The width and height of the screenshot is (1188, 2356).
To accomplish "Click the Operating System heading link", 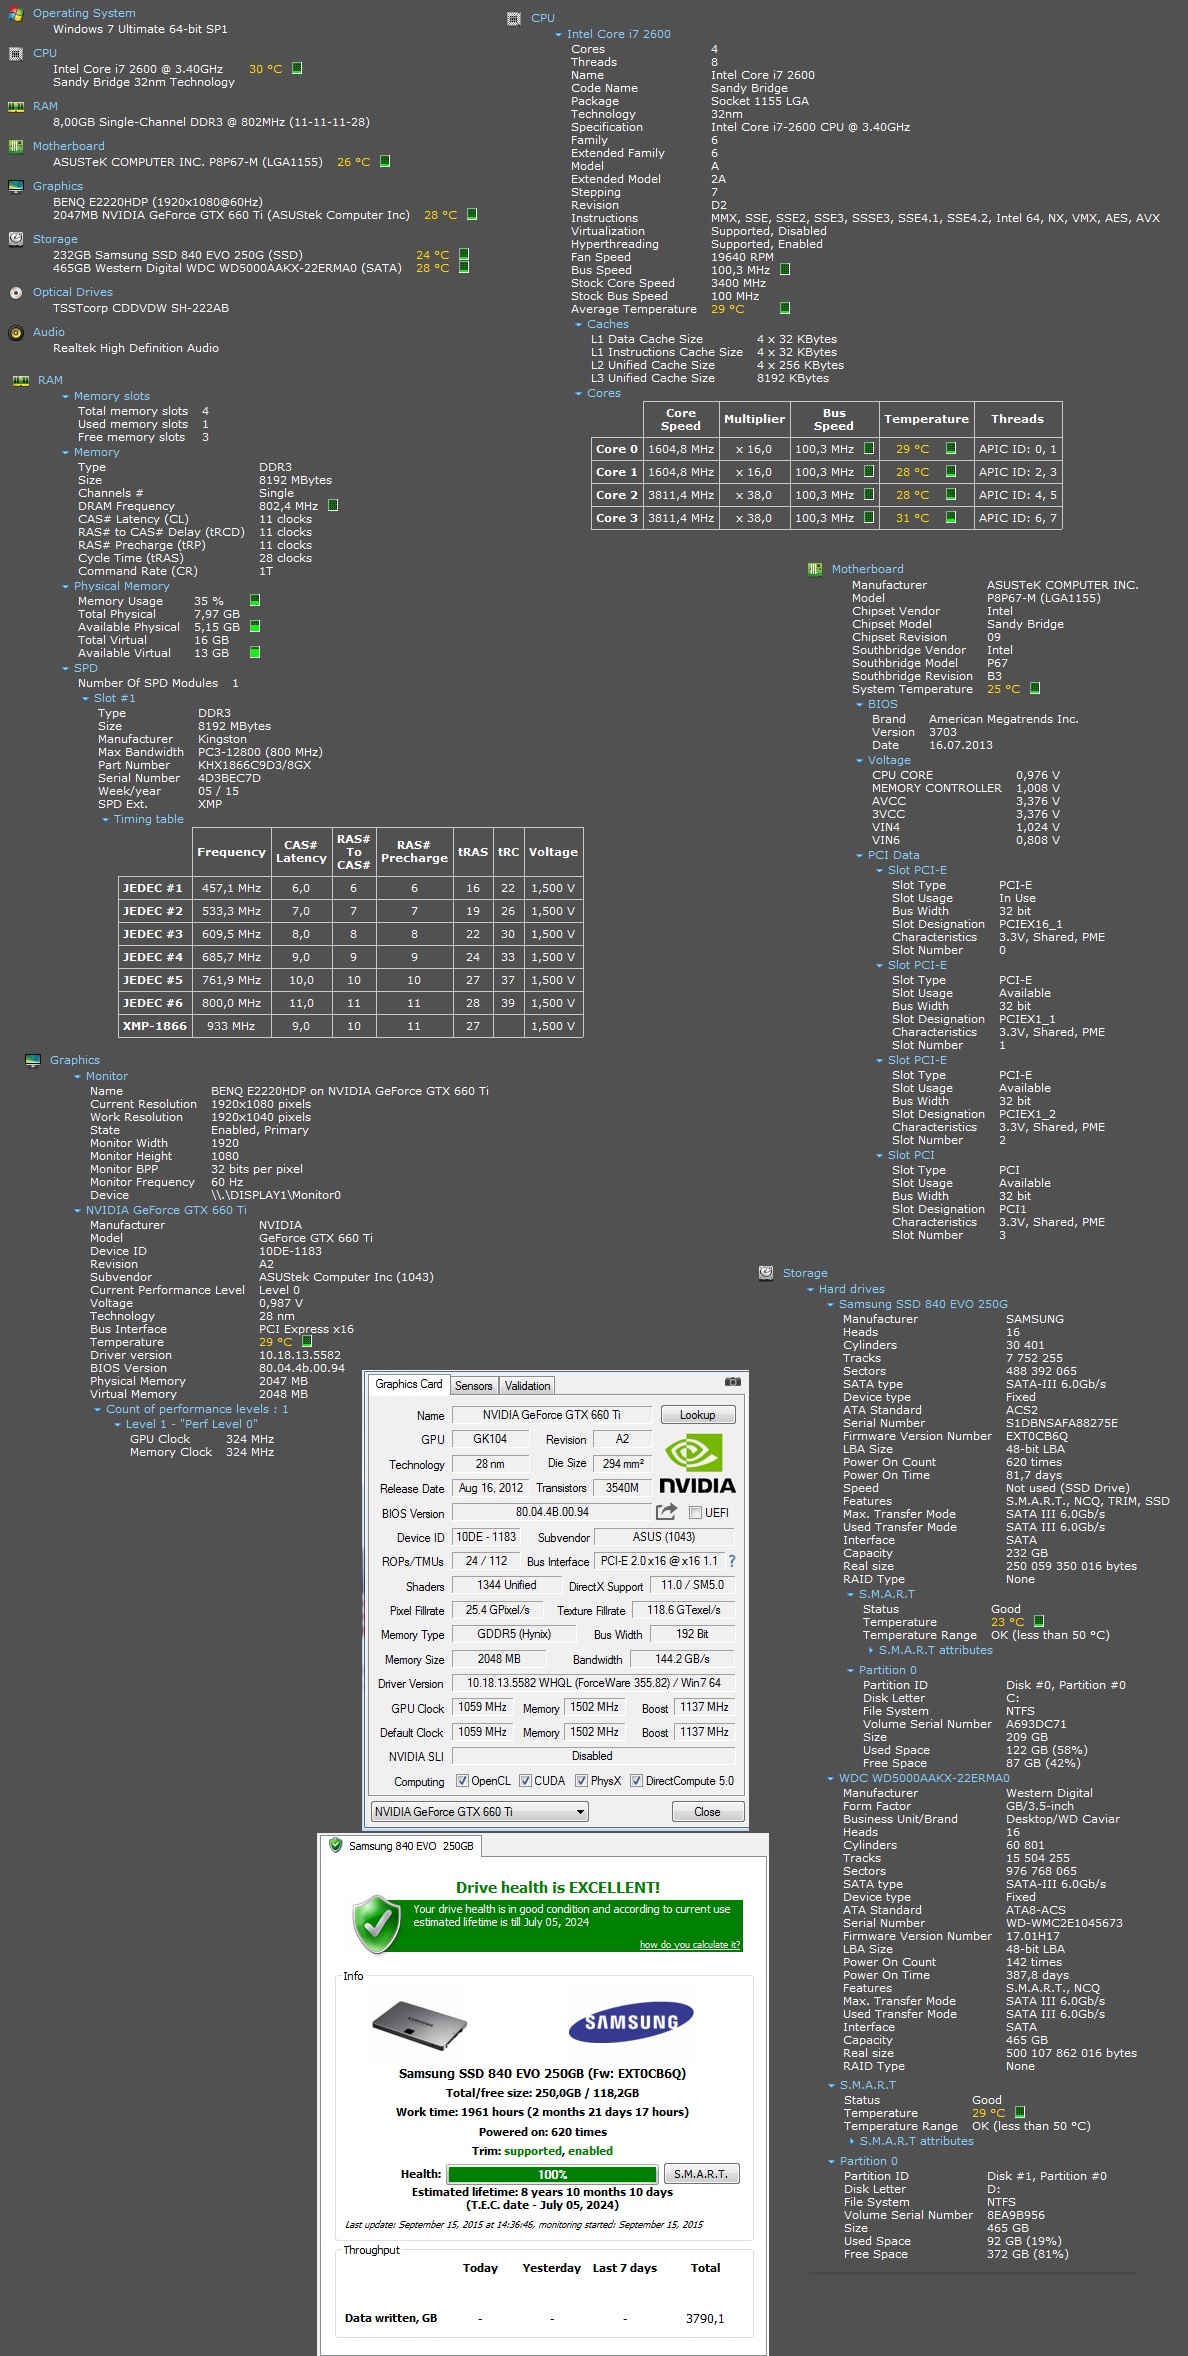I will tap(84, 14).
